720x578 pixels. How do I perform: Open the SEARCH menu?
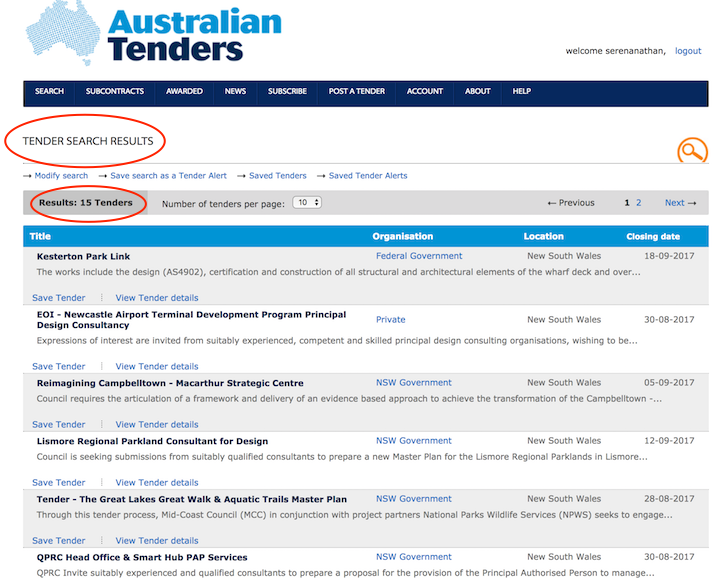point(50,91)
